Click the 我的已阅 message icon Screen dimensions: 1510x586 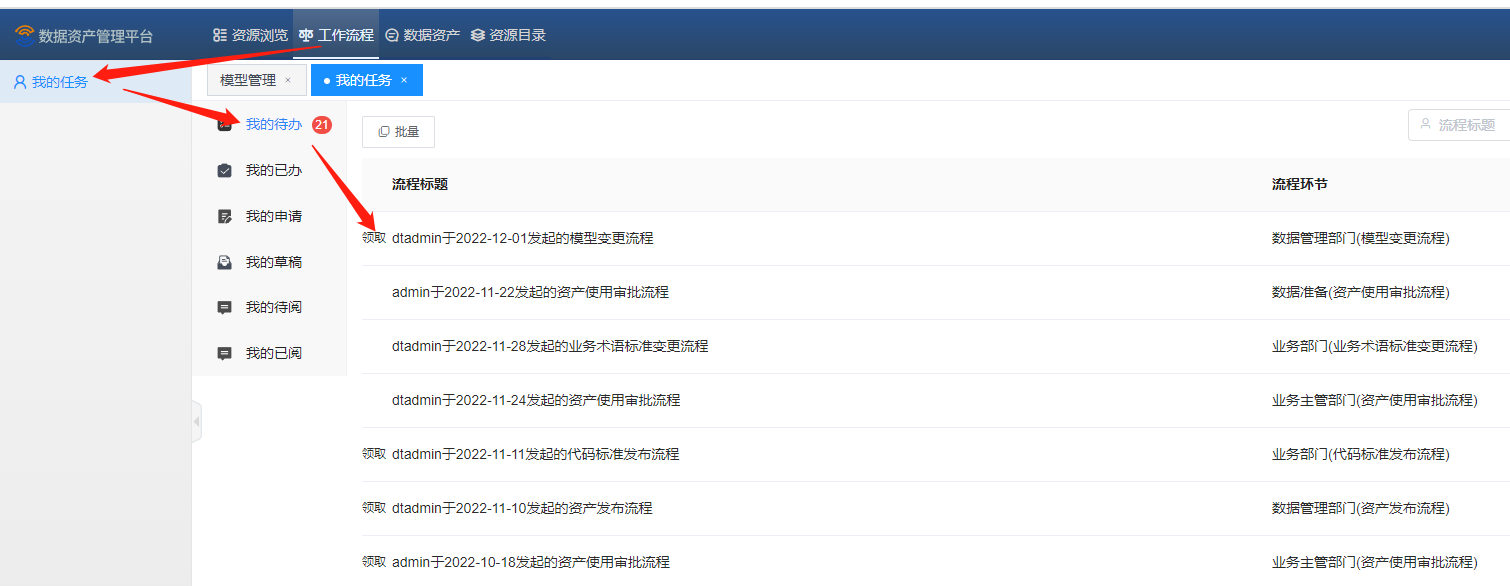click(225, 354)
